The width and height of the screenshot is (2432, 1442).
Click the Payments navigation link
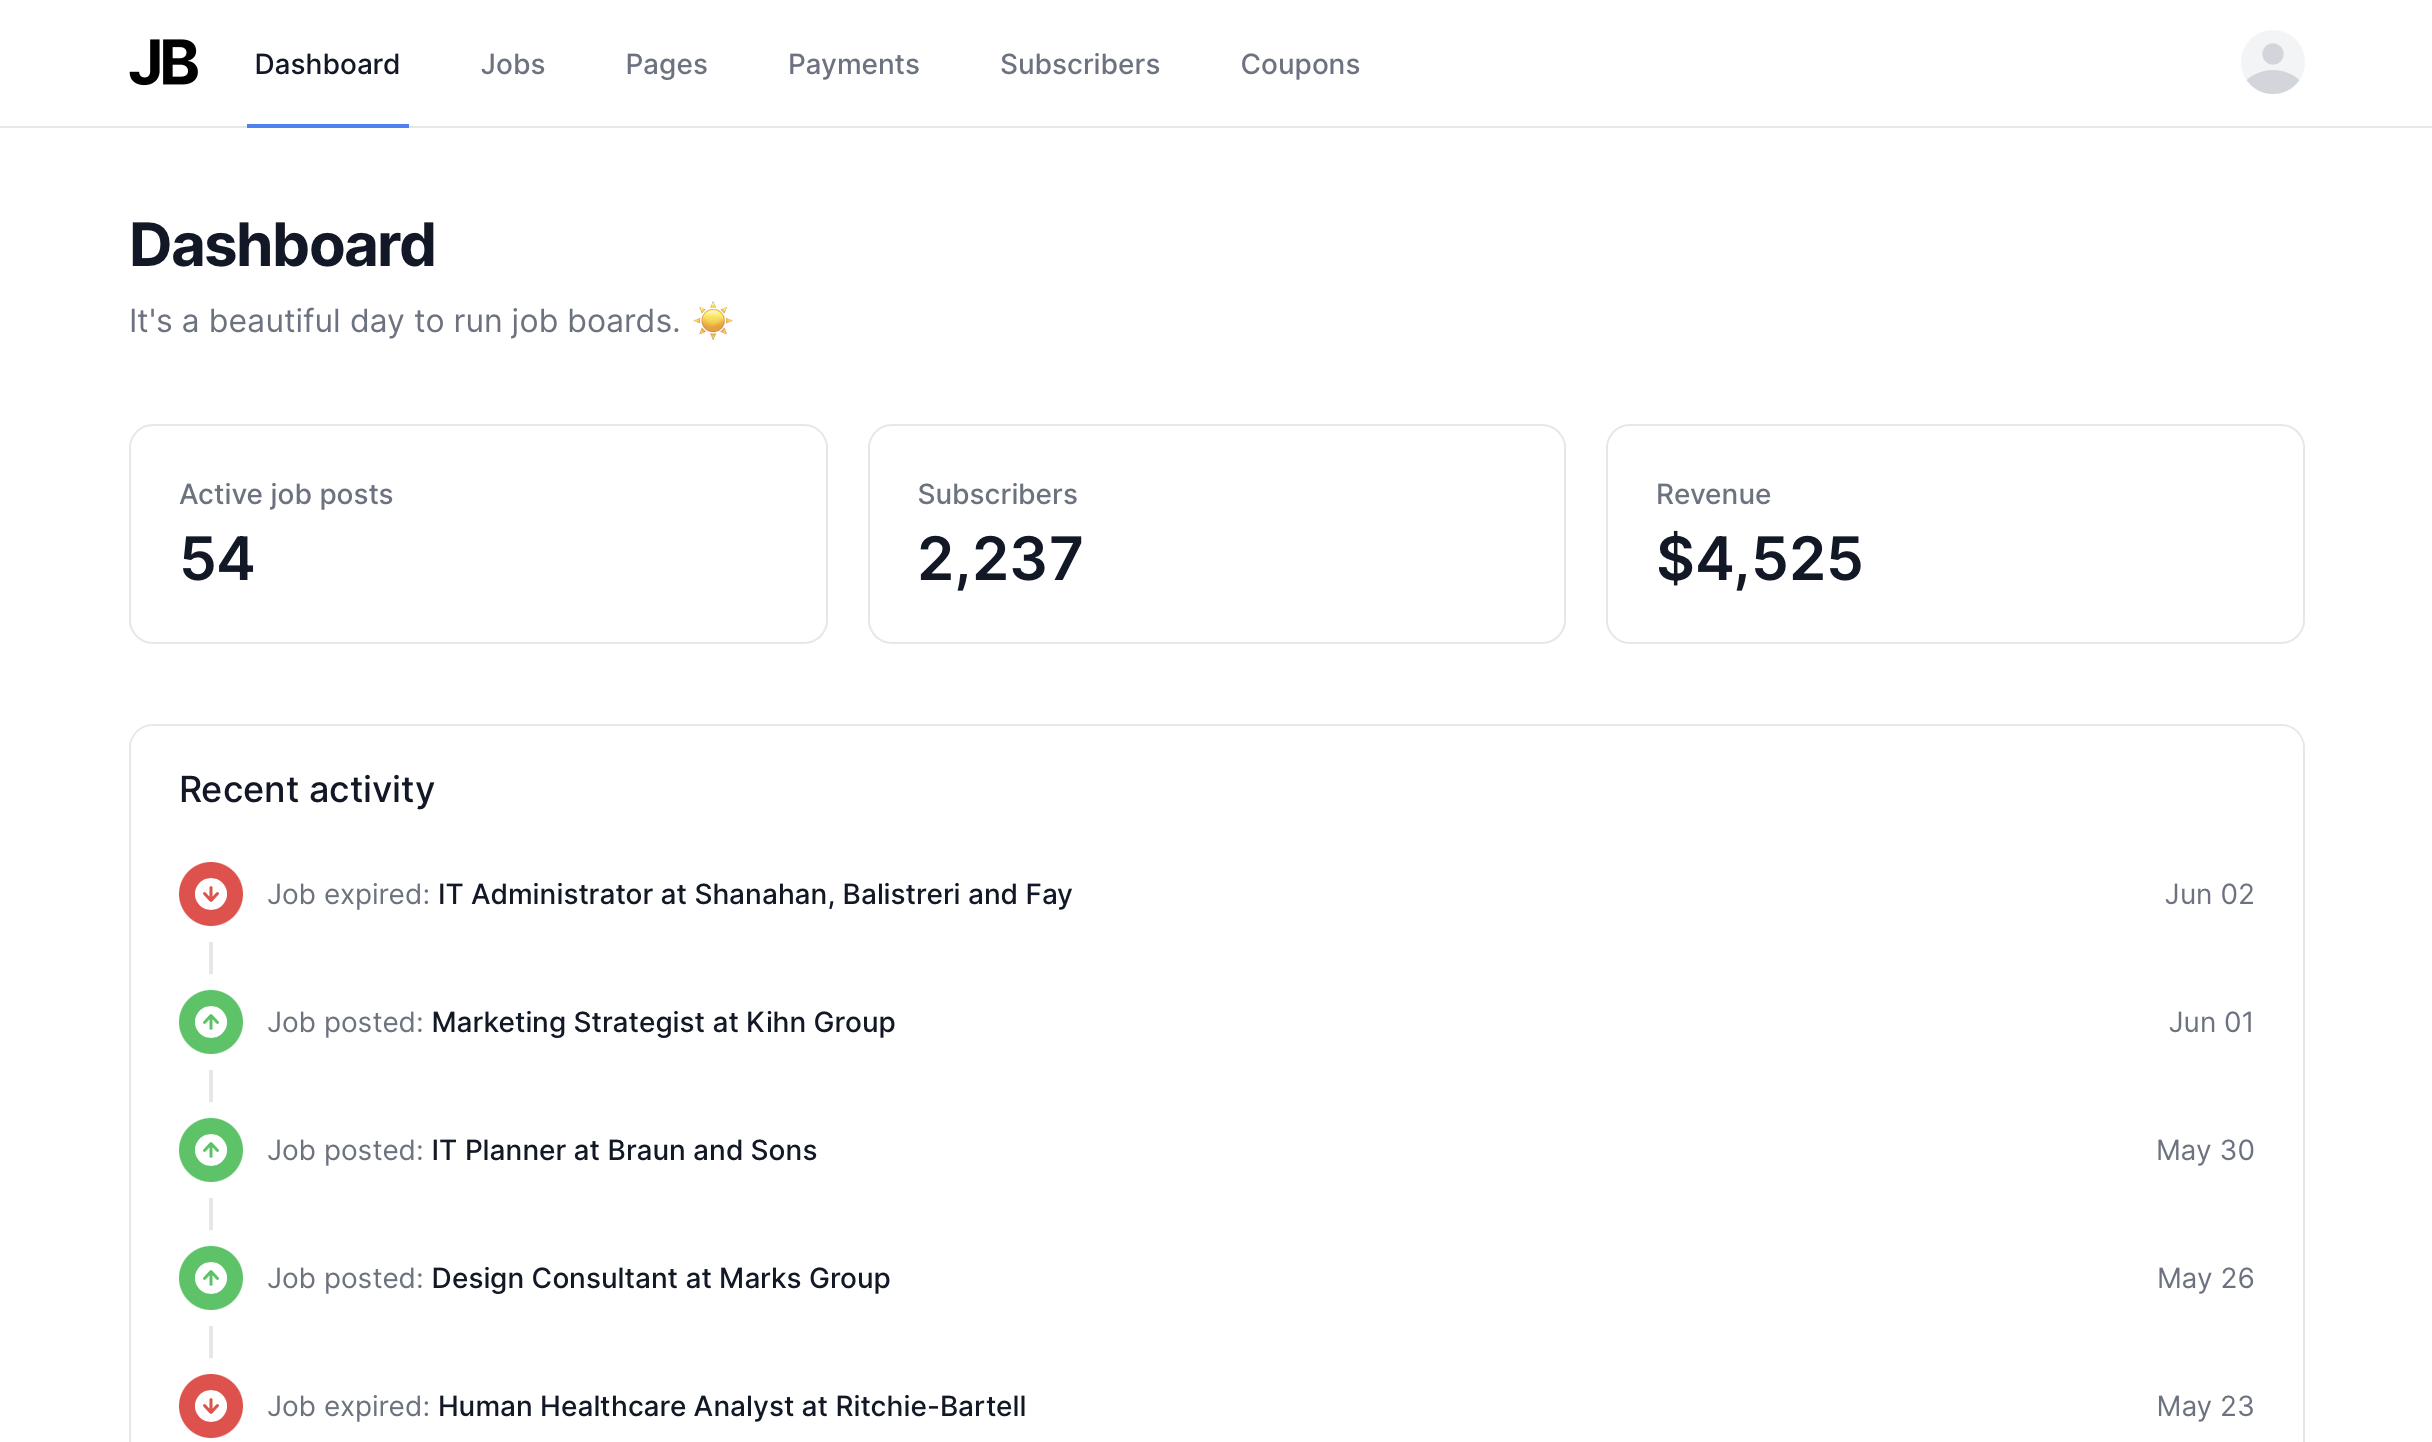pos(853,64)
